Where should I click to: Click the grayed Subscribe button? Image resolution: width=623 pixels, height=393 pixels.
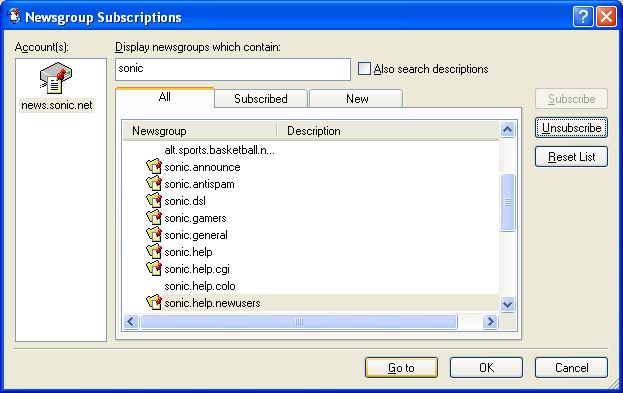pos(571,99)
